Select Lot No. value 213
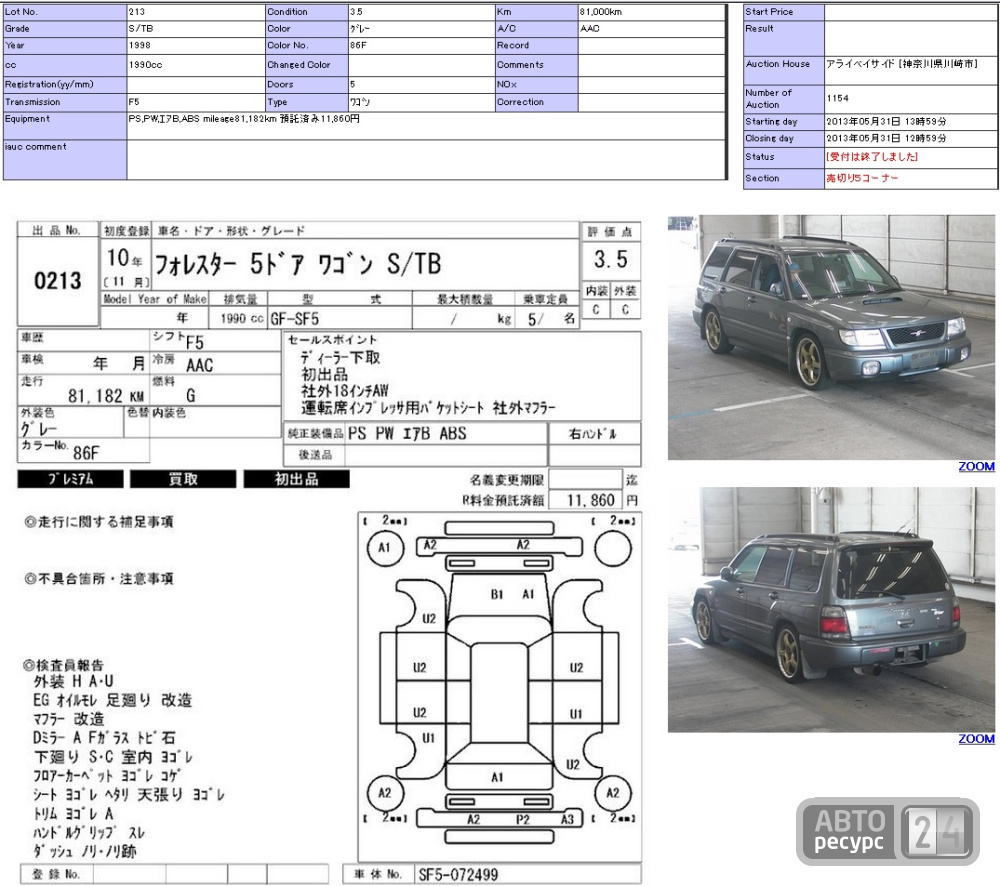The height and width of the screenshot is (886, 1000). [x=136, y=11]
